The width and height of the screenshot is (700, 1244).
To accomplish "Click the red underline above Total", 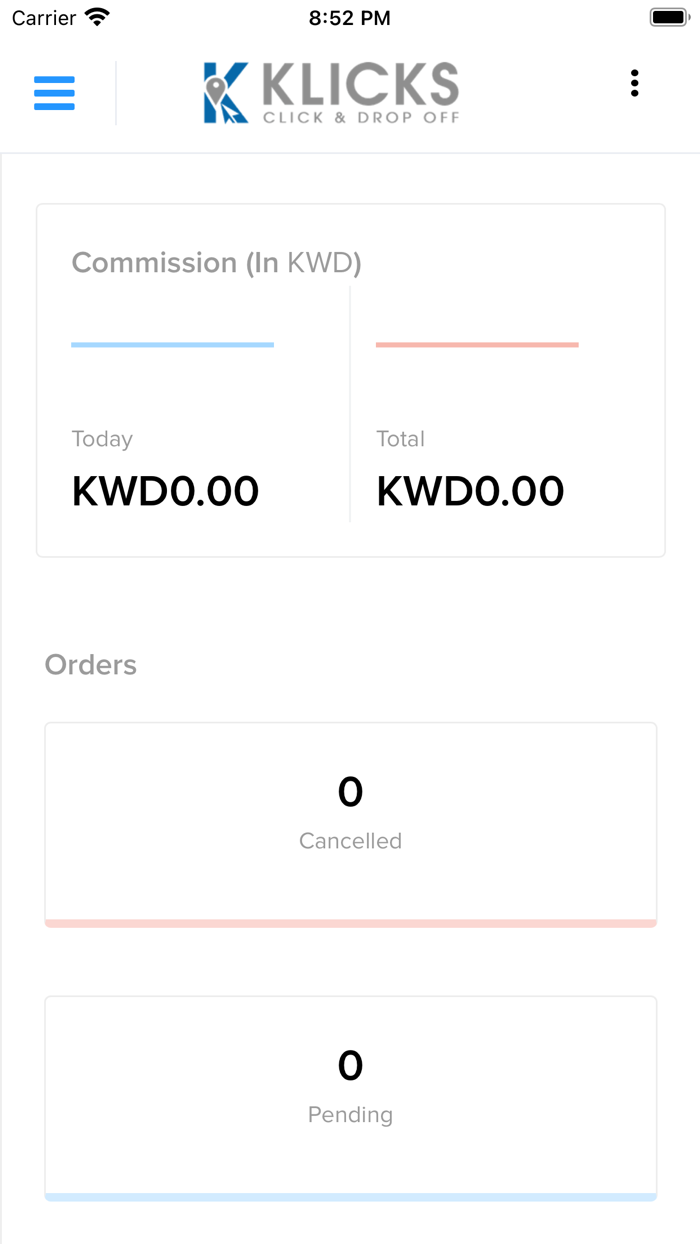I will tap(477, 344).
